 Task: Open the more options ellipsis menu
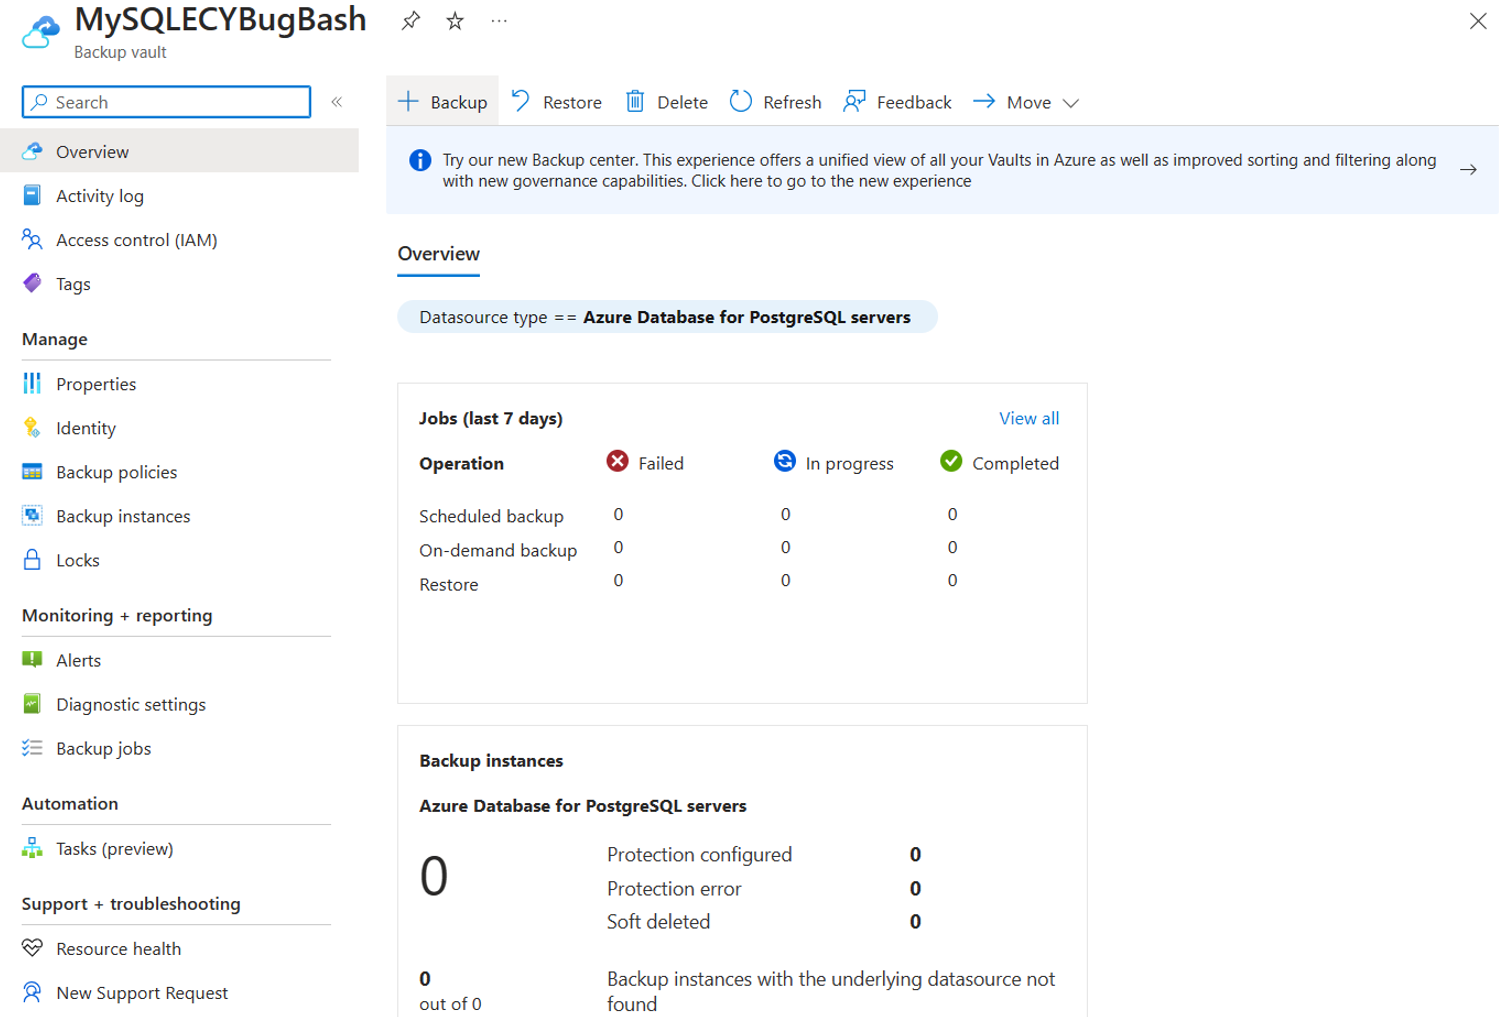[x=499, y=21]
